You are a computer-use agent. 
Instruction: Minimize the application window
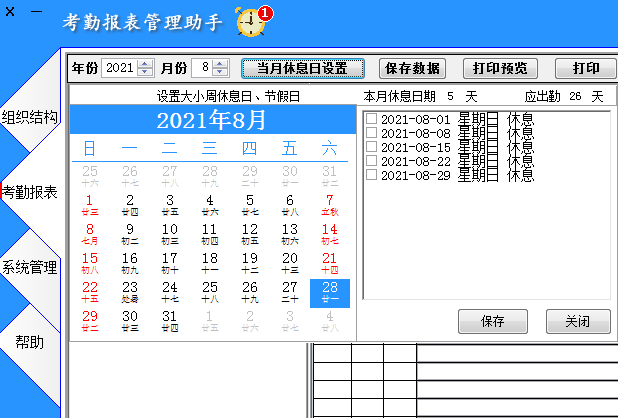point(37,12)
